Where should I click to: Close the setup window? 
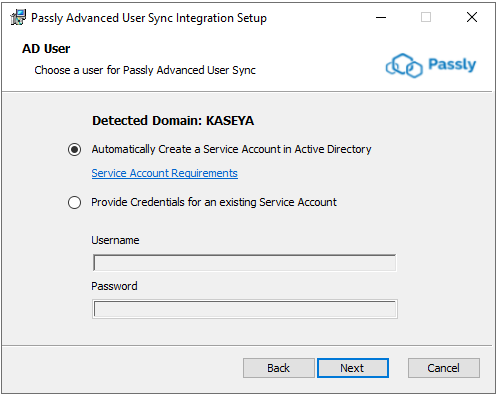(x=472, y=17)
